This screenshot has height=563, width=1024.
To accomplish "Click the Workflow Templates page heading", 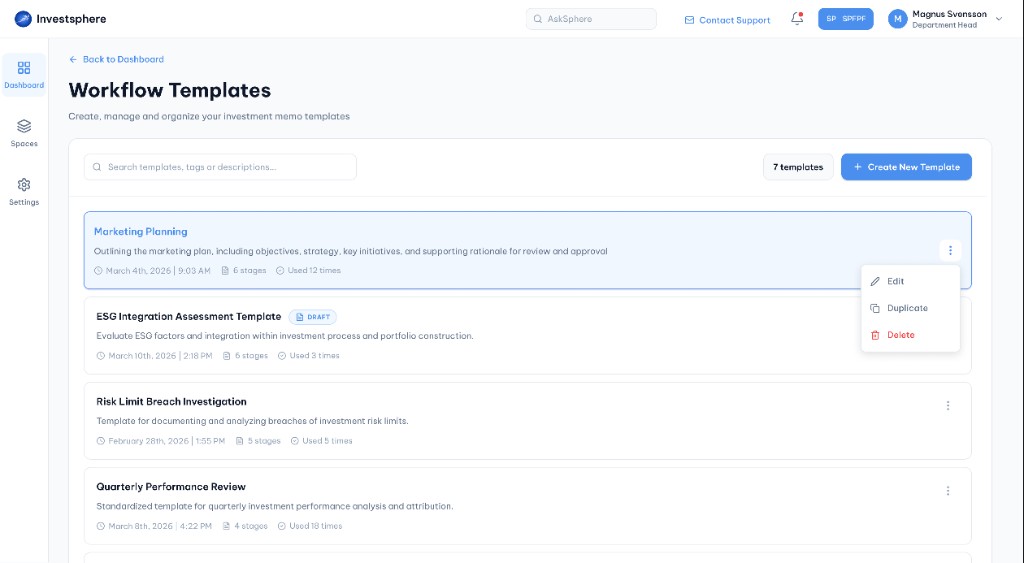I will [x=170, y=90].
